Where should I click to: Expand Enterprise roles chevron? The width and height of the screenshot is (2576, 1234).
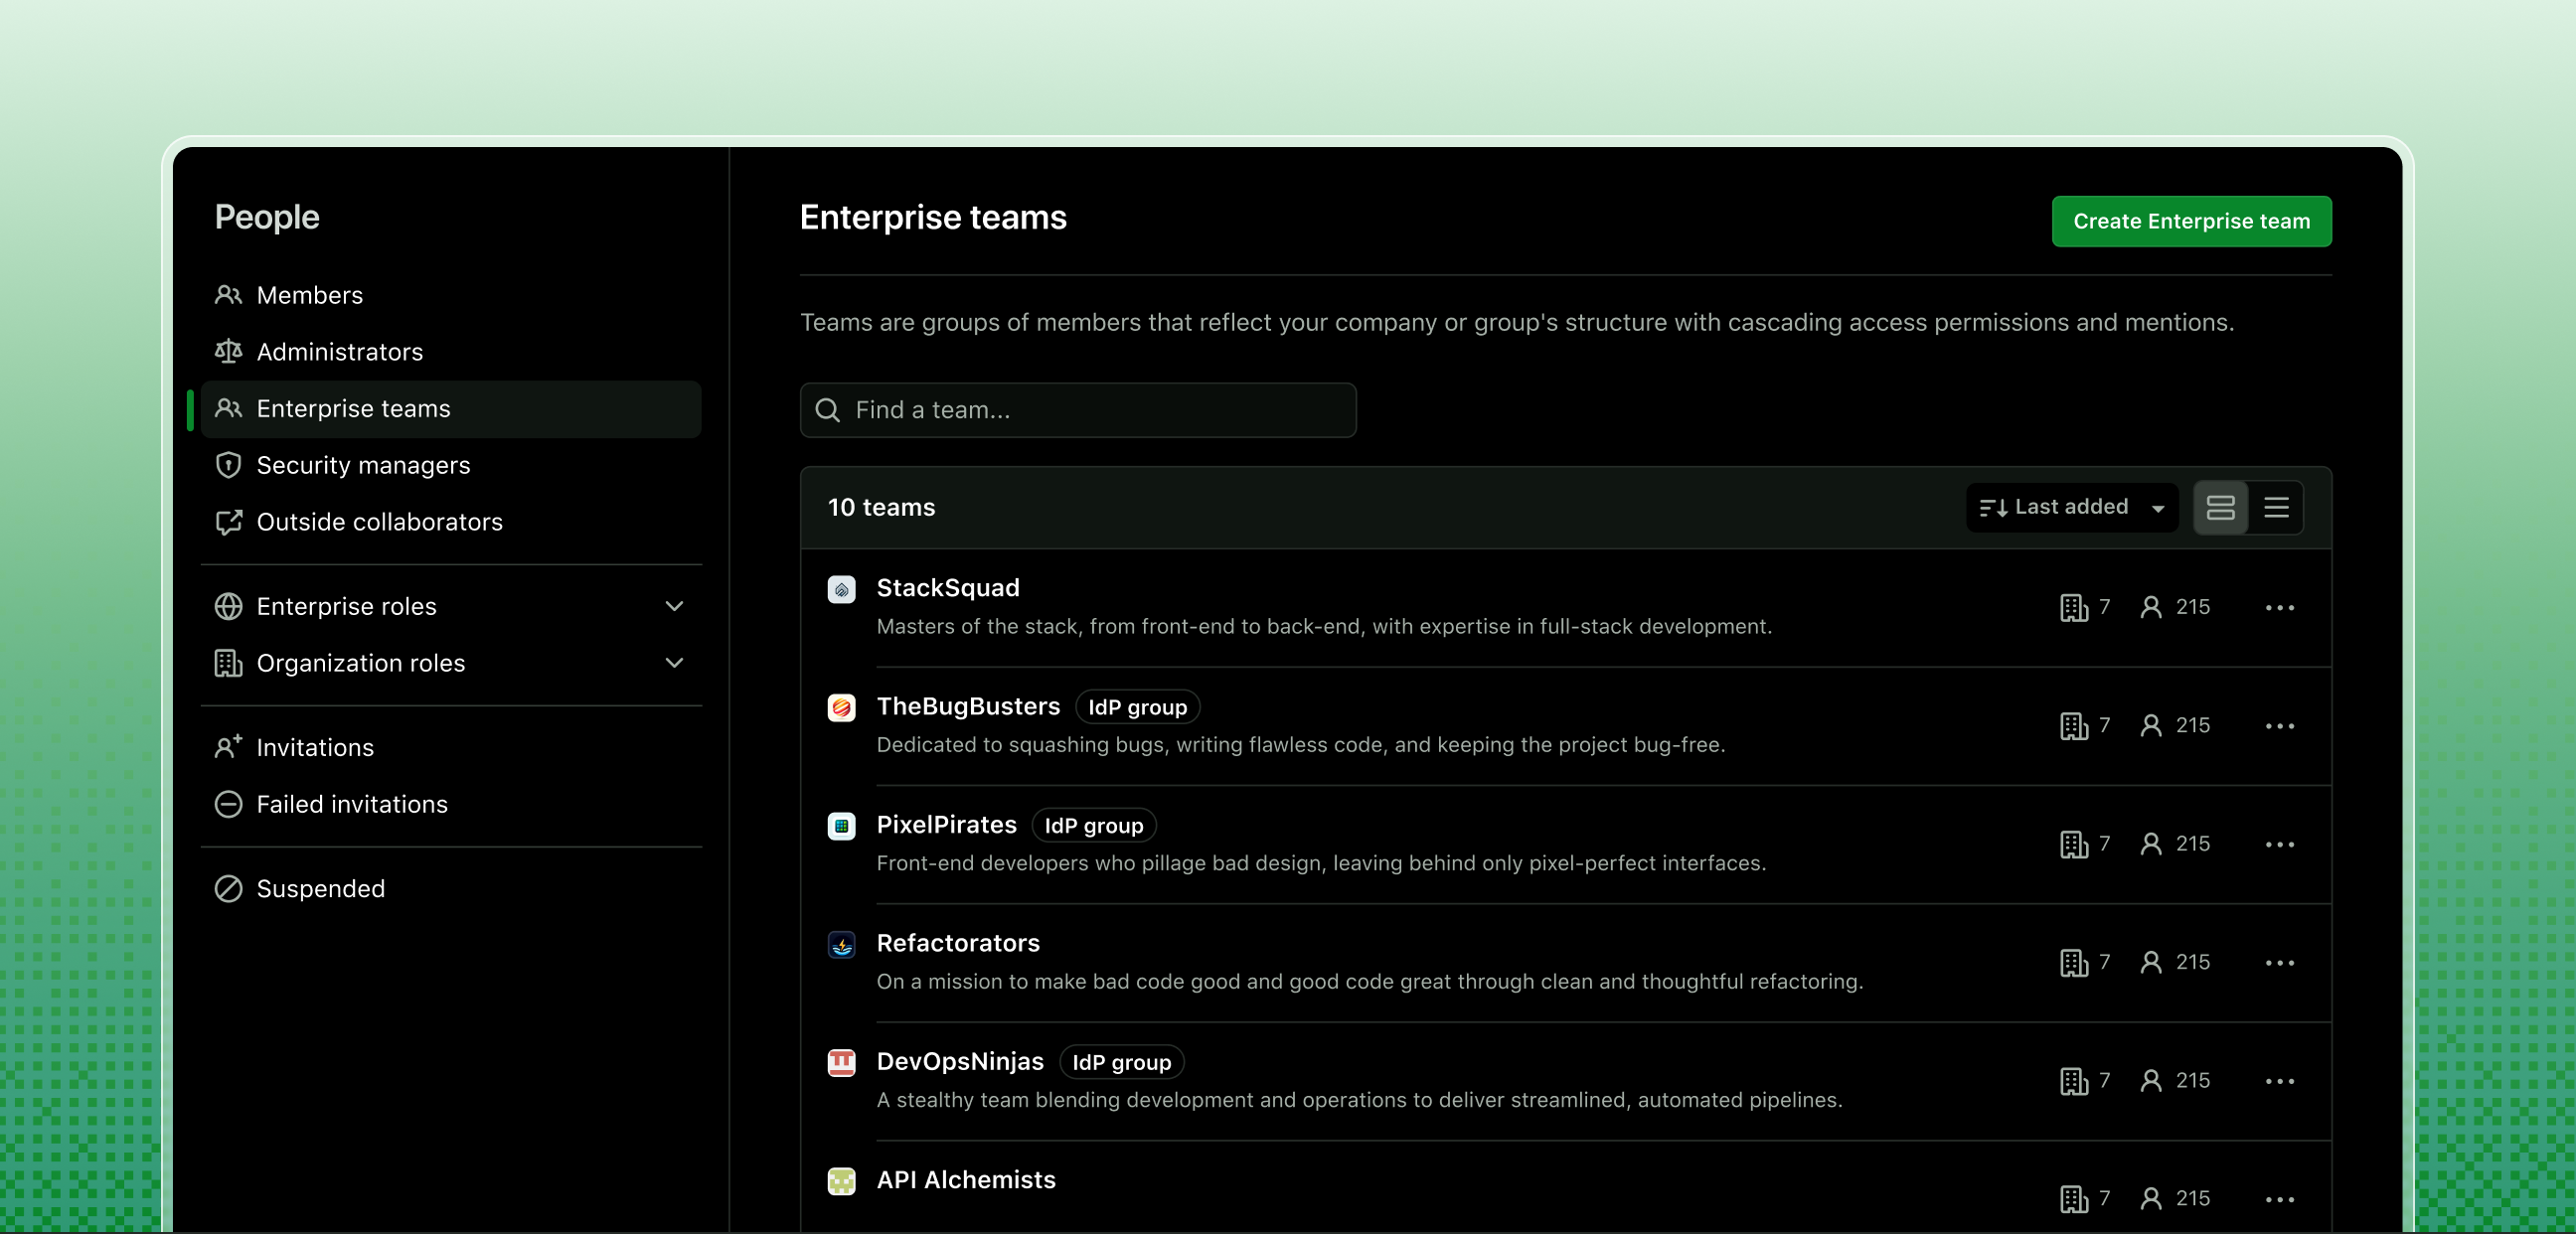tap(675, 606)
